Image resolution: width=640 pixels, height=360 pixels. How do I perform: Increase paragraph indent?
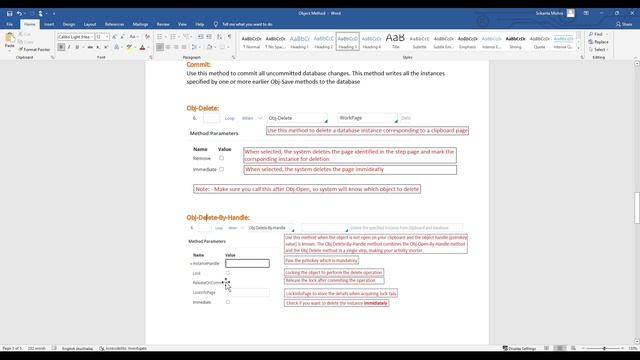coord(209,37)
